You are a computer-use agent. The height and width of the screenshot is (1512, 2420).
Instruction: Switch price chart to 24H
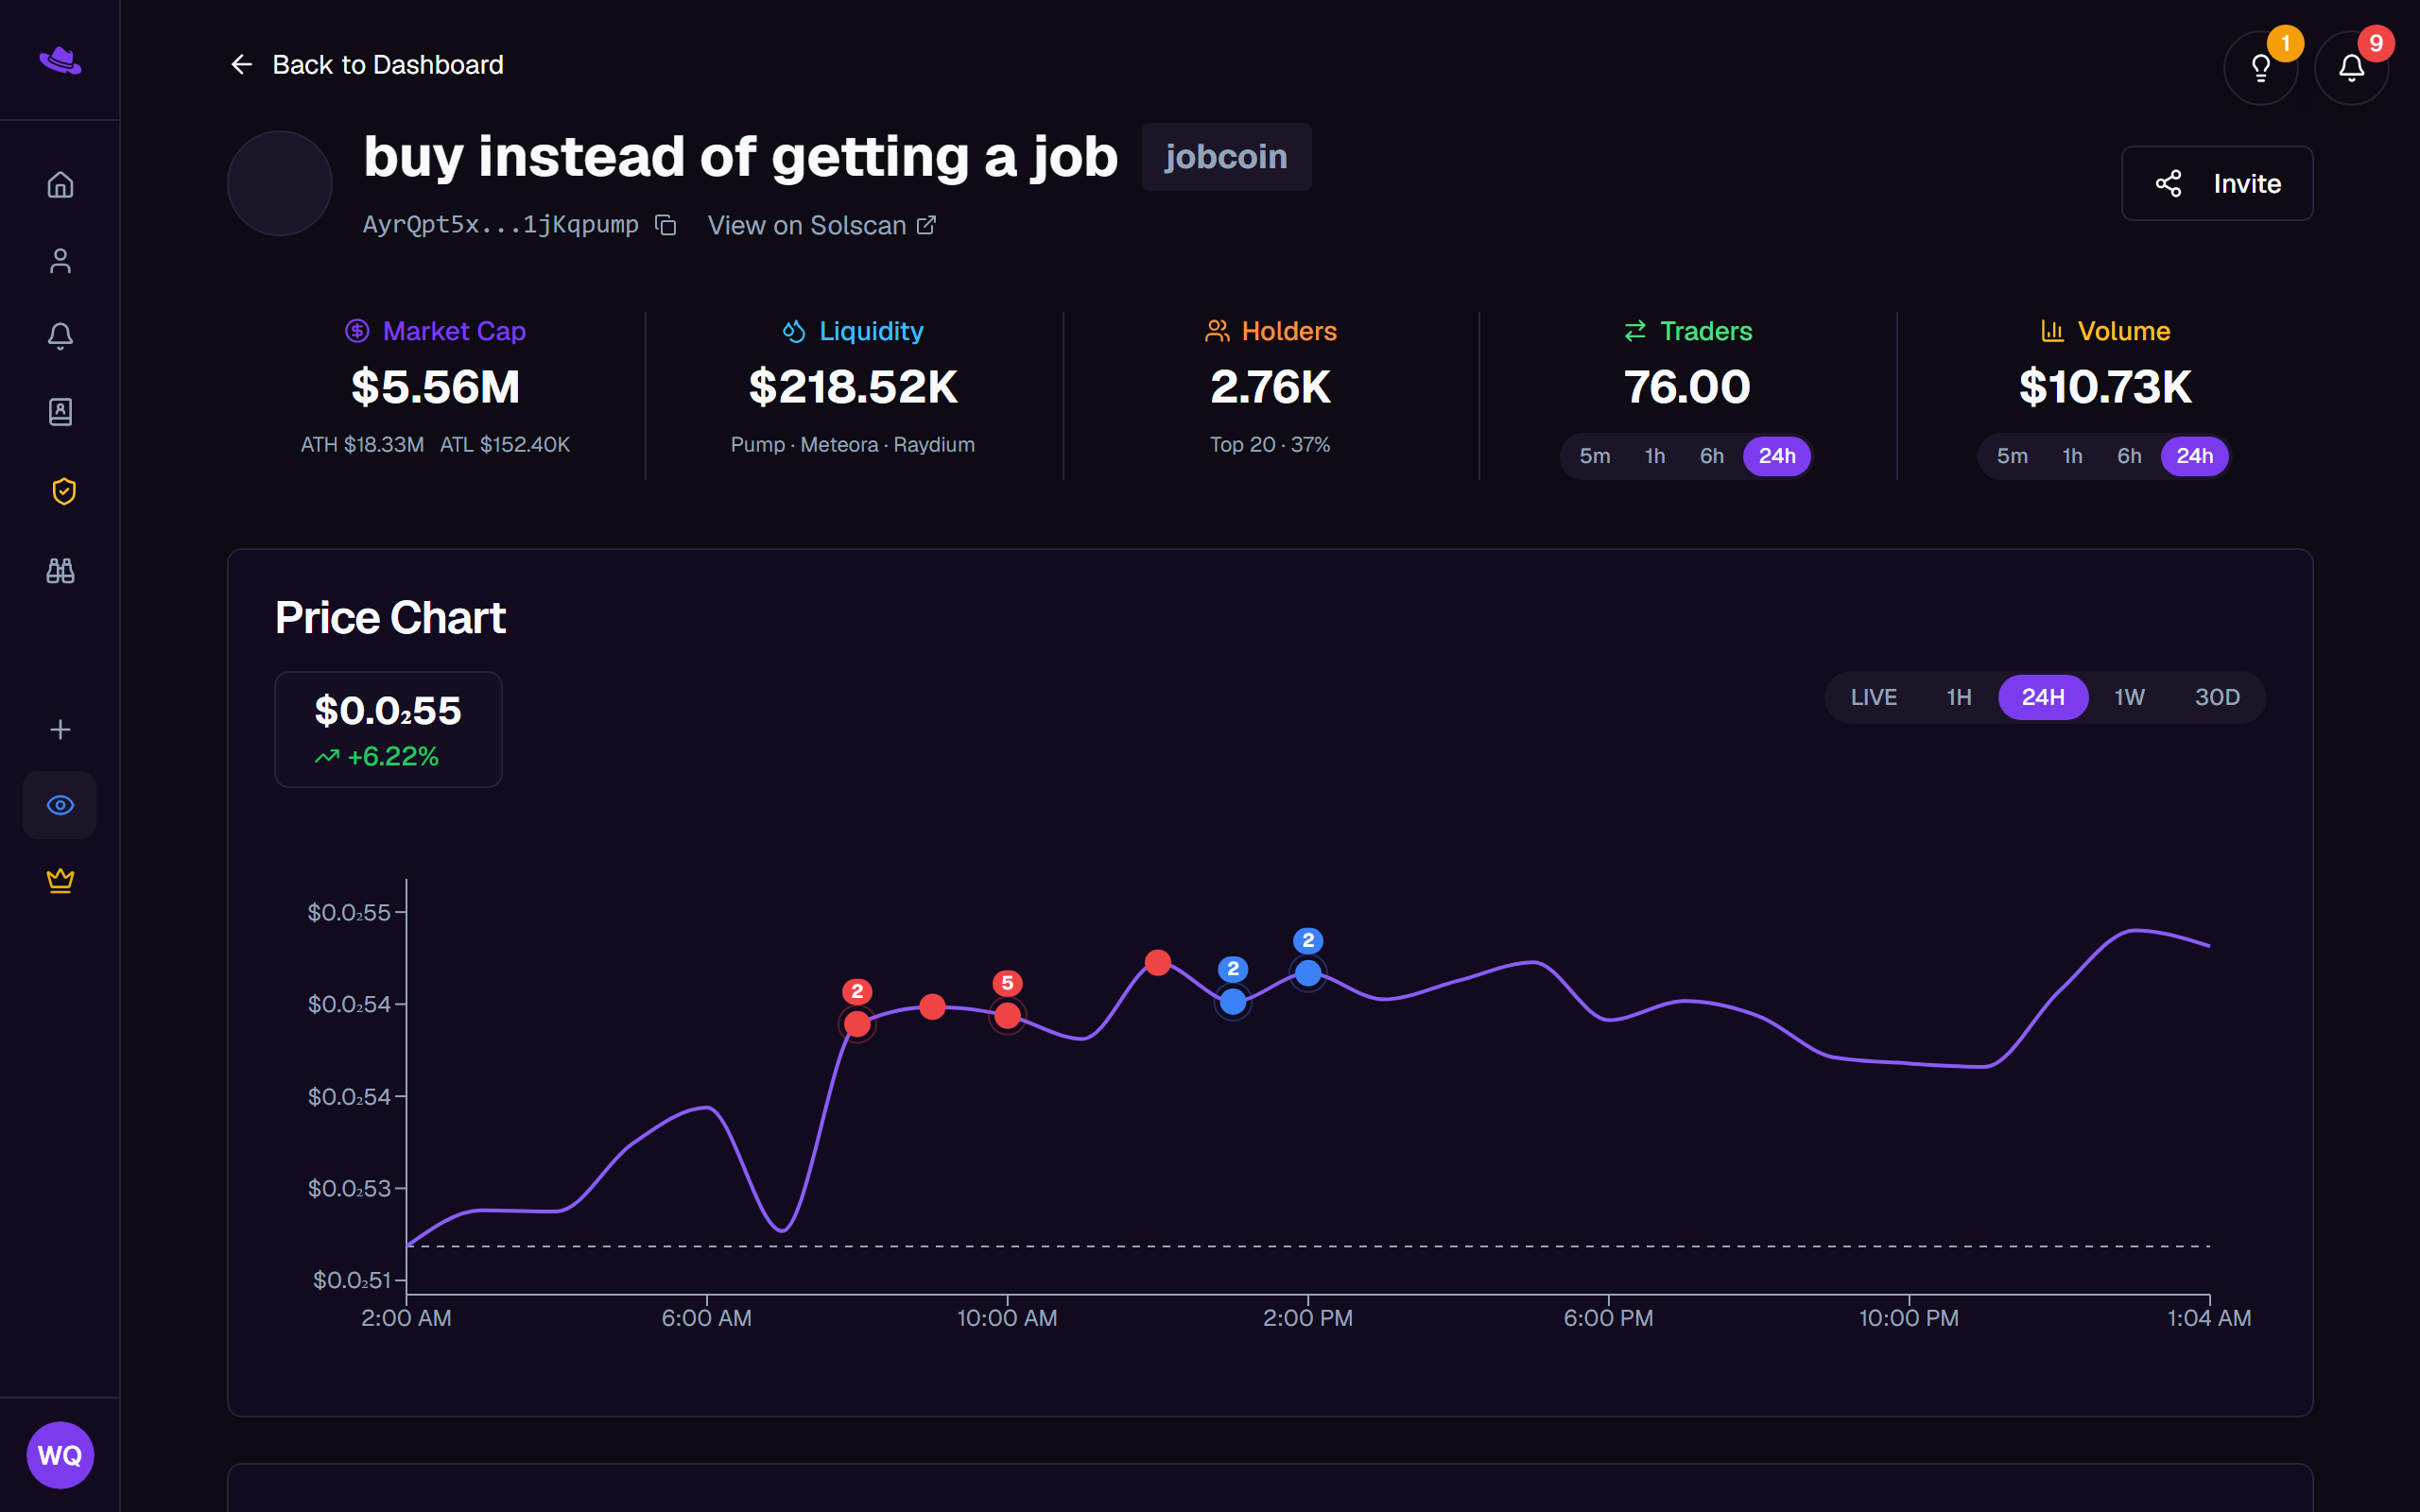2043,697
